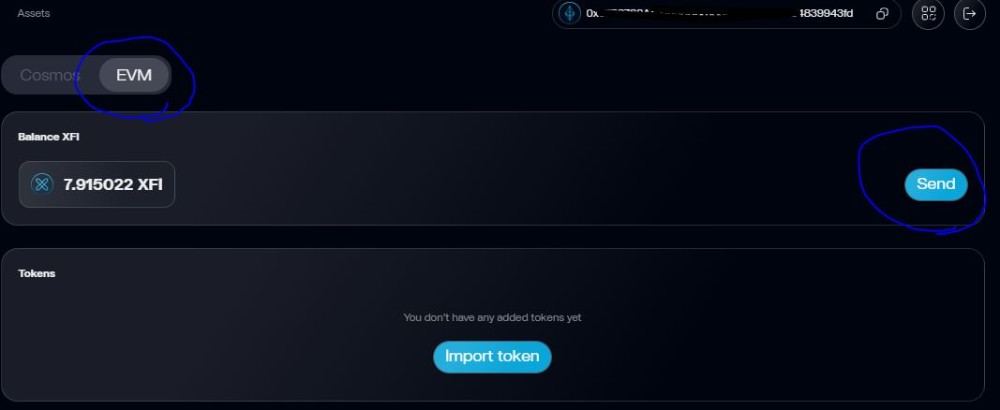Select the 0x wallet address text

(719, 13)
